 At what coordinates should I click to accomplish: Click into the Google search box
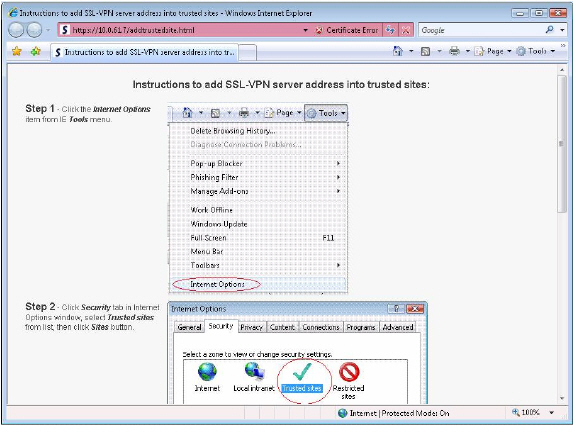(479, 30)
